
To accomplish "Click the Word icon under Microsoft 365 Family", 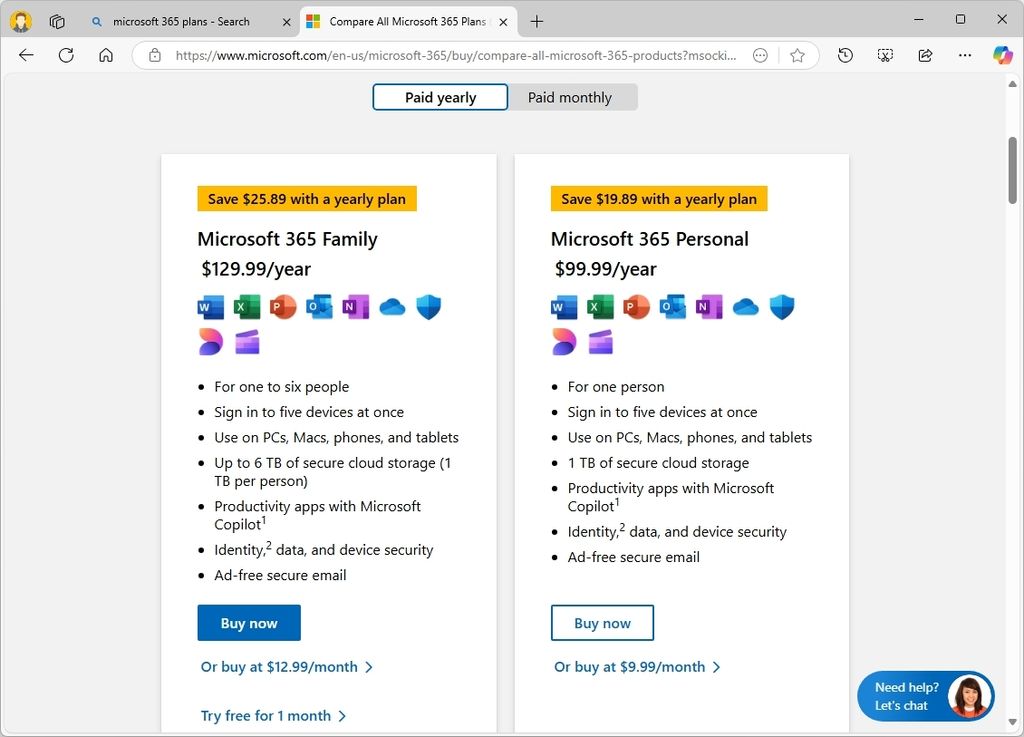I will 210,307.
